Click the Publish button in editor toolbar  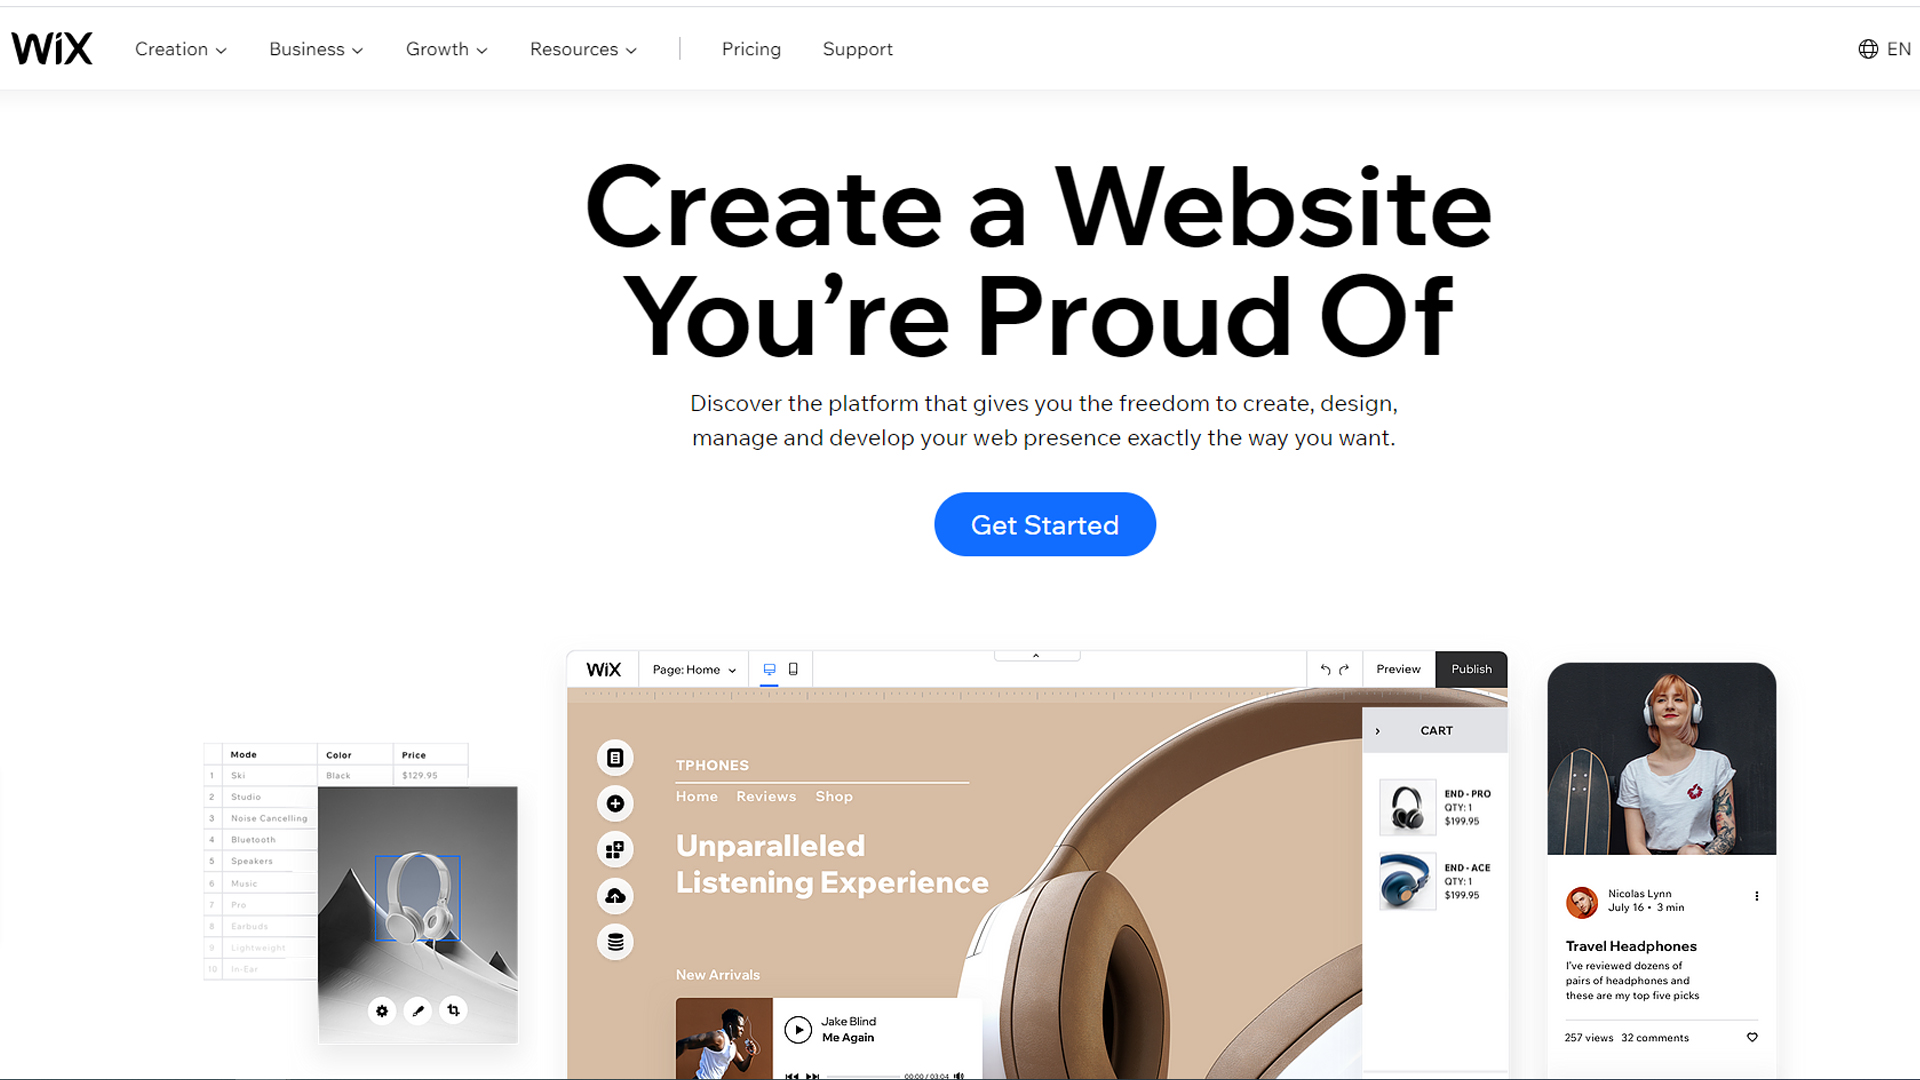pos(1469,669)
